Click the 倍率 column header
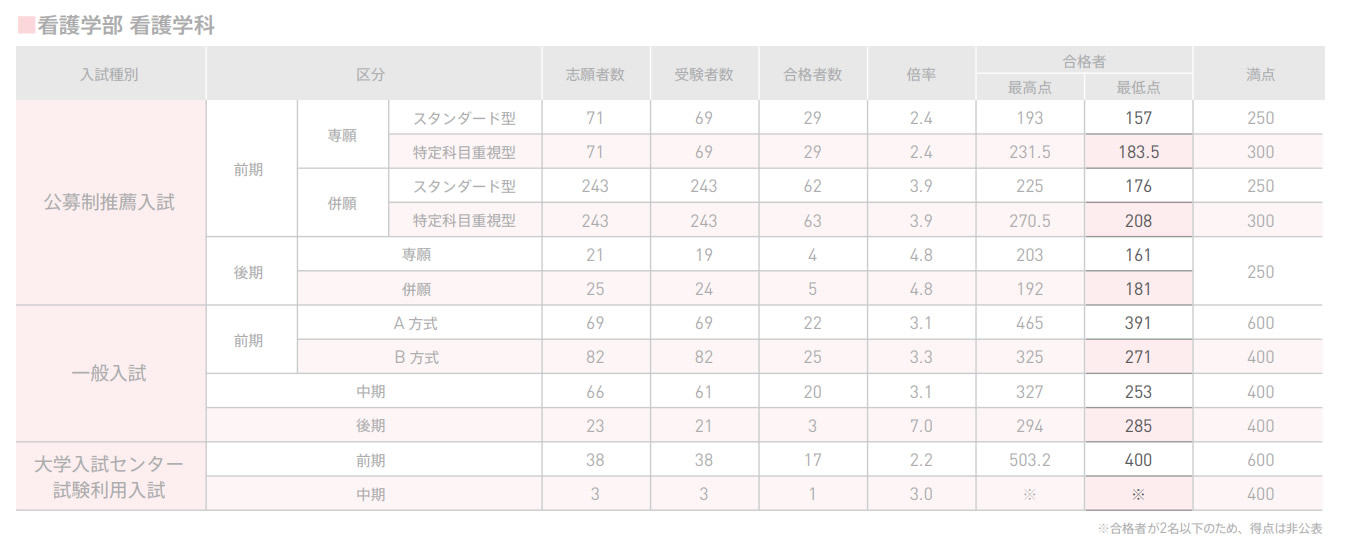The height and width of the screenshot is (551, 1352). point(921,74)
